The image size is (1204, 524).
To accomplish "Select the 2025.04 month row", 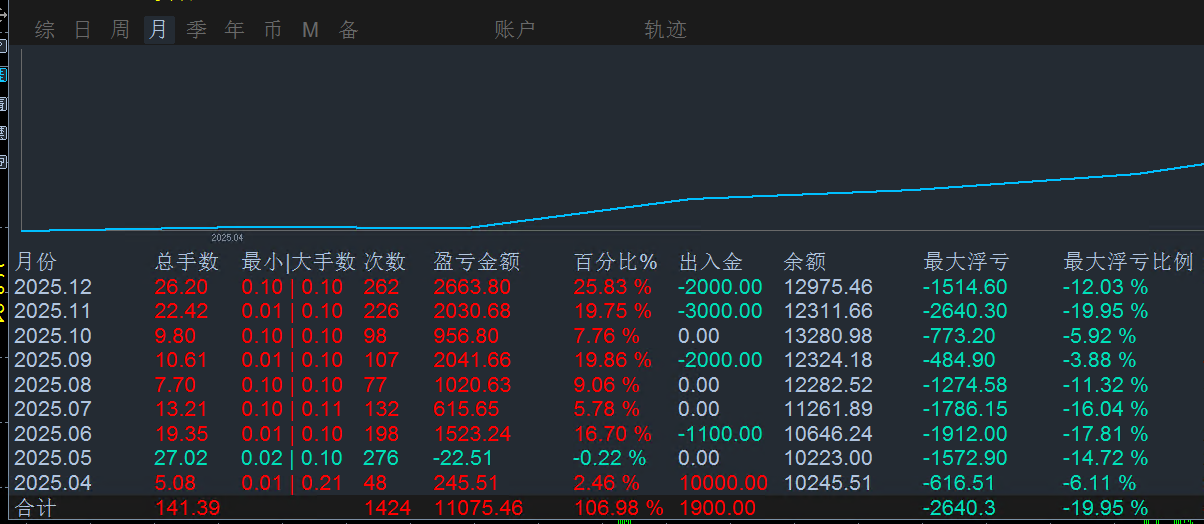I will pos(608,483).
